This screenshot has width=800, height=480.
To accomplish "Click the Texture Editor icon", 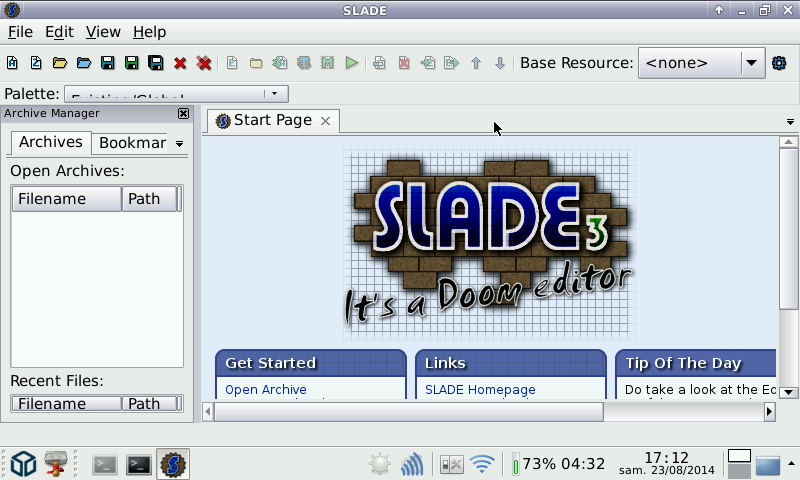I will 304,63.
